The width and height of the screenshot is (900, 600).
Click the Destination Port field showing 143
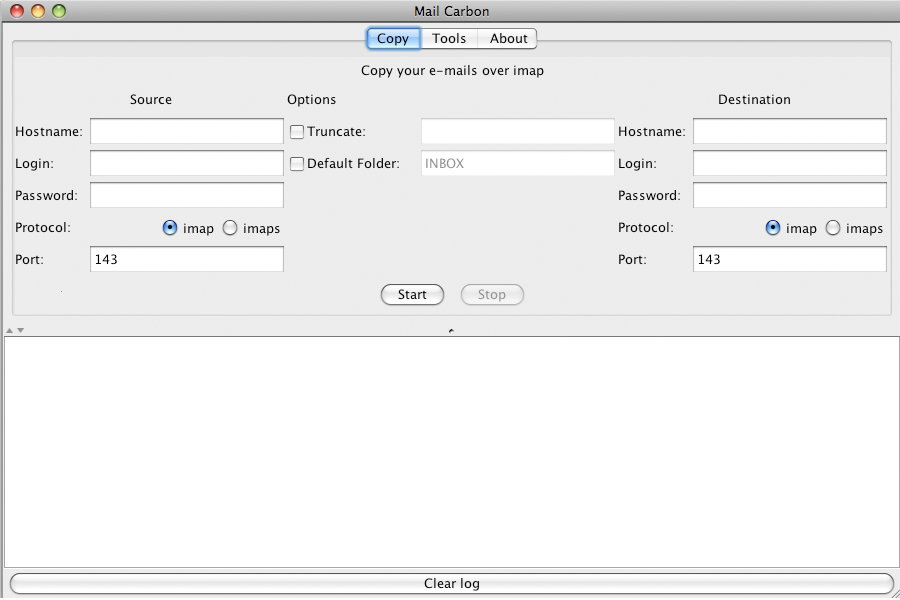point(790,260)
